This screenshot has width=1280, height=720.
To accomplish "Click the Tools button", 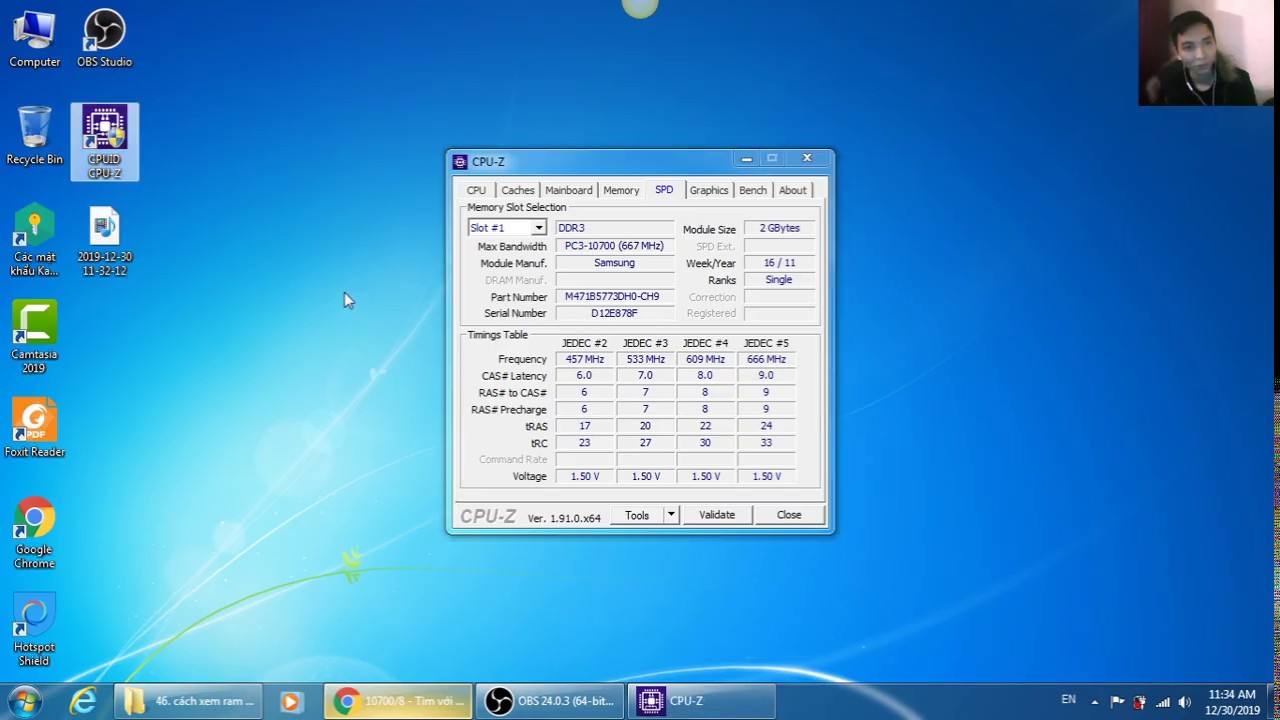I will point(637,515).
